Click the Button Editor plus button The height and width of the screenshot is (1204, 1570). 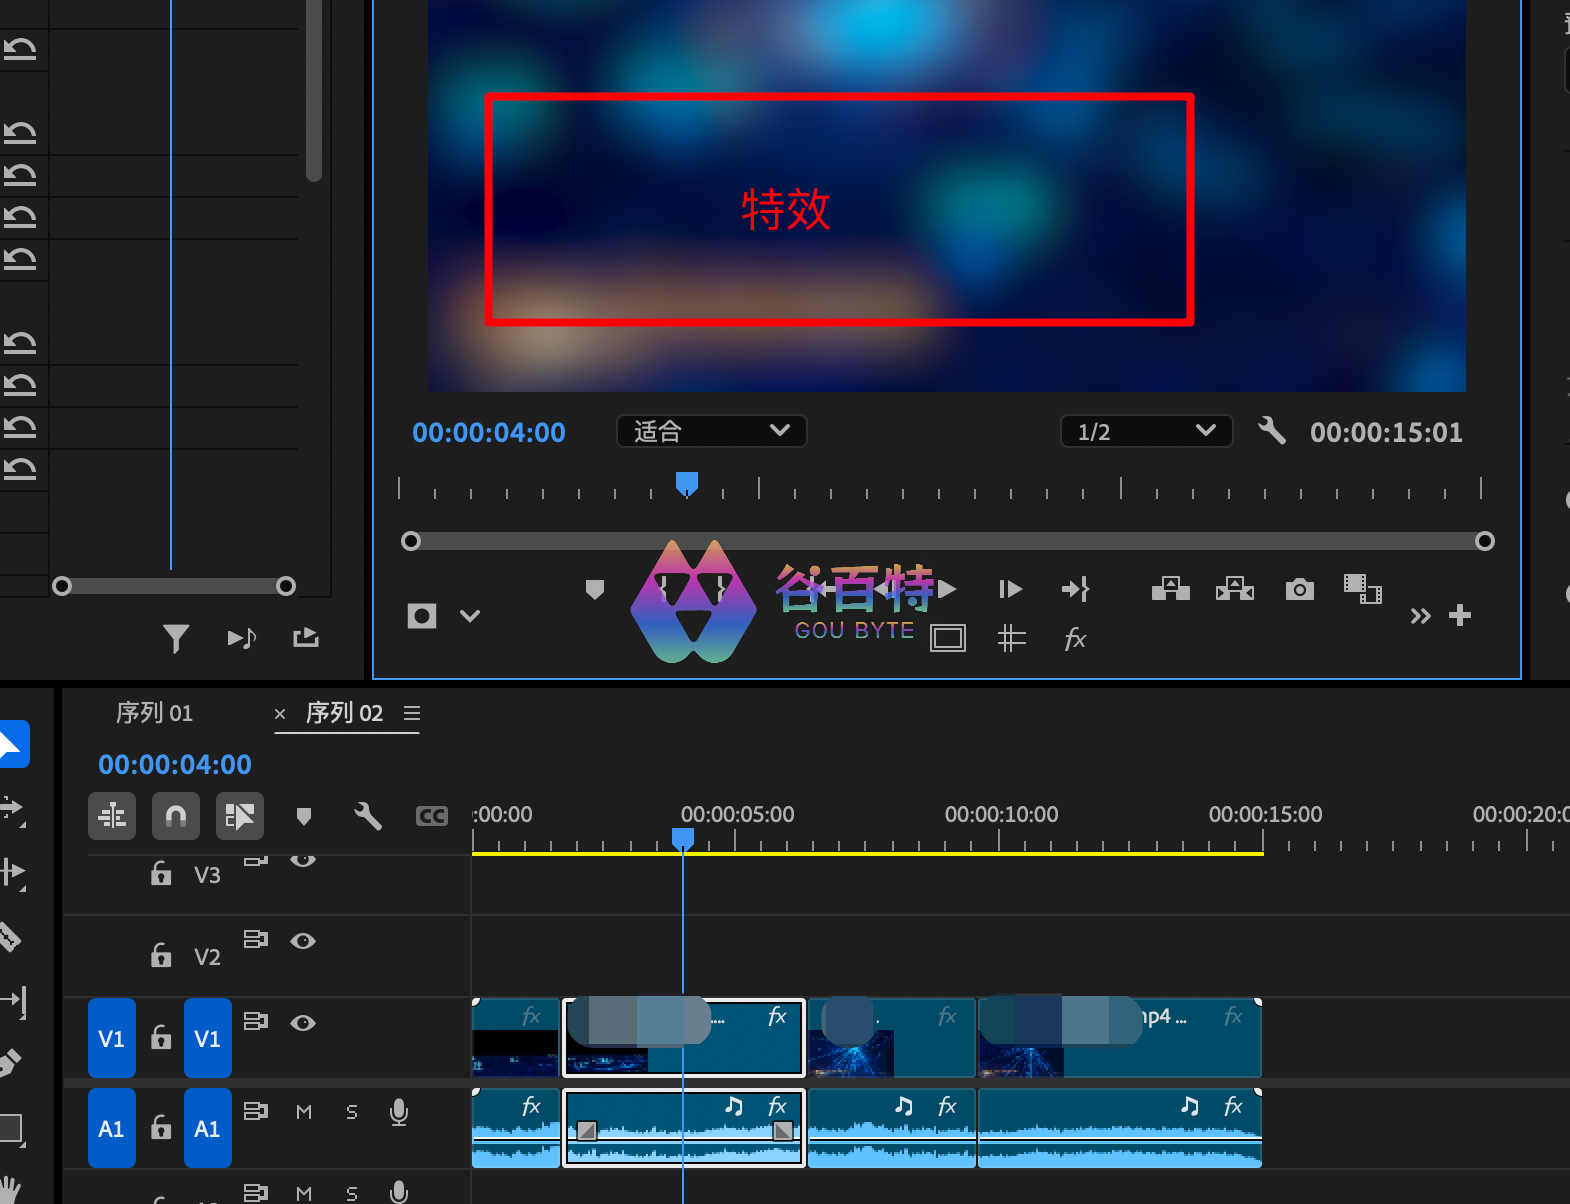pos(1460,616)
